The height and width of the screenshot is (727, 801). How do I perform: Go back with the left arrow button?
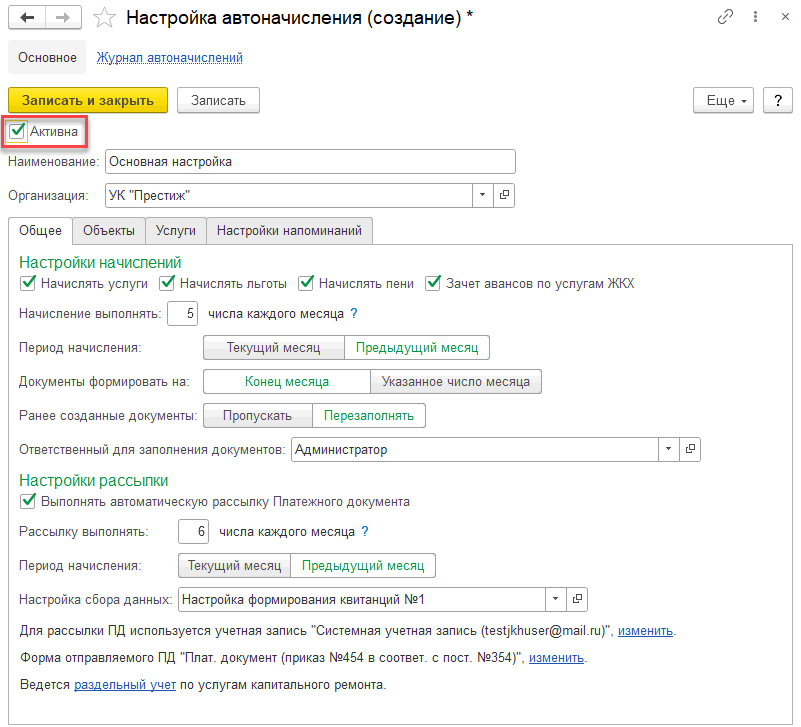pos(27,18)
